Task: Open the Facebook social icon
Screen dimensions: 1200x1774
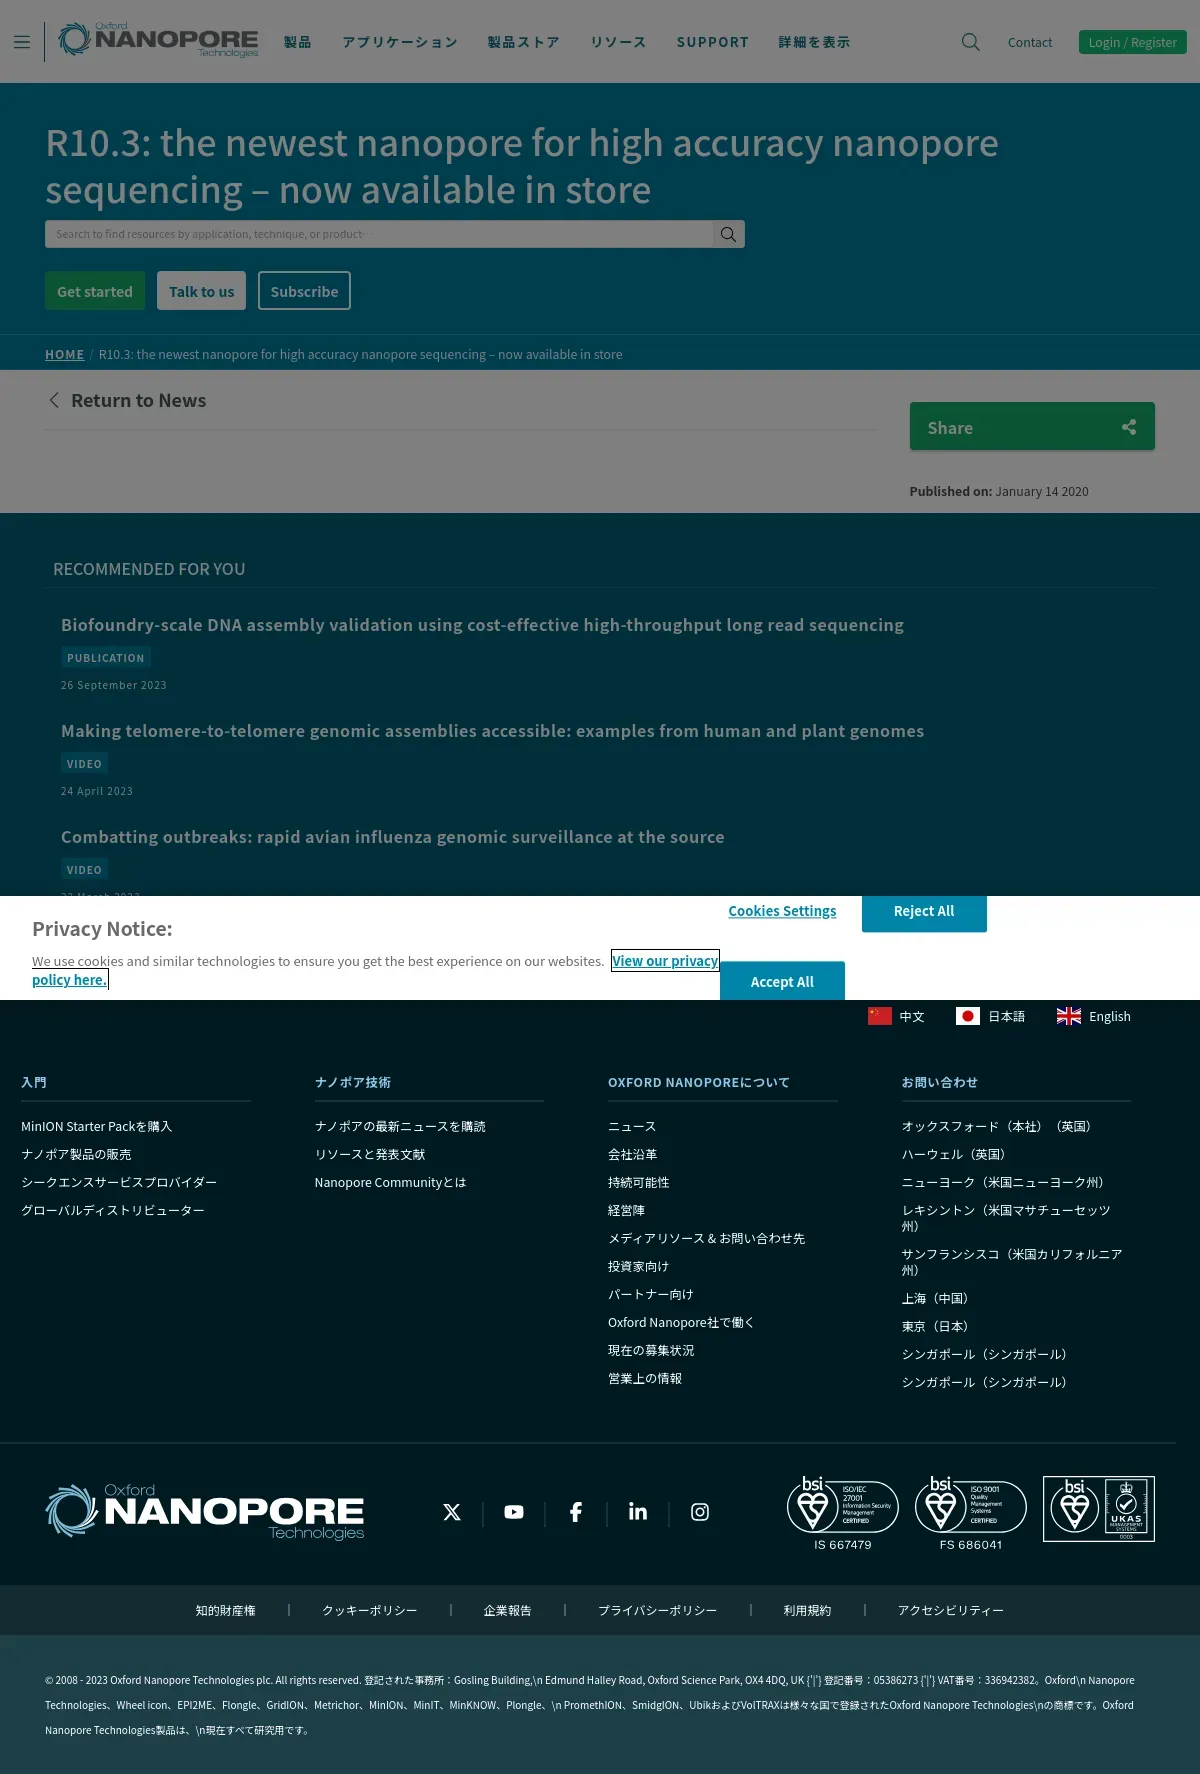Action: tap(576, 1512)
